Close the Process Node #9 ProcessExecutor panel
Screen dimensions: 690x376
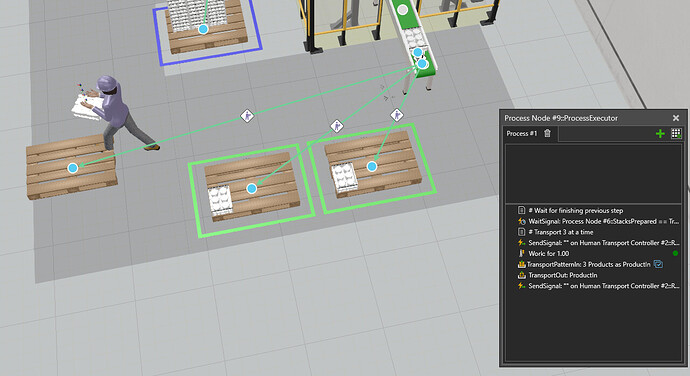[676, 118]
